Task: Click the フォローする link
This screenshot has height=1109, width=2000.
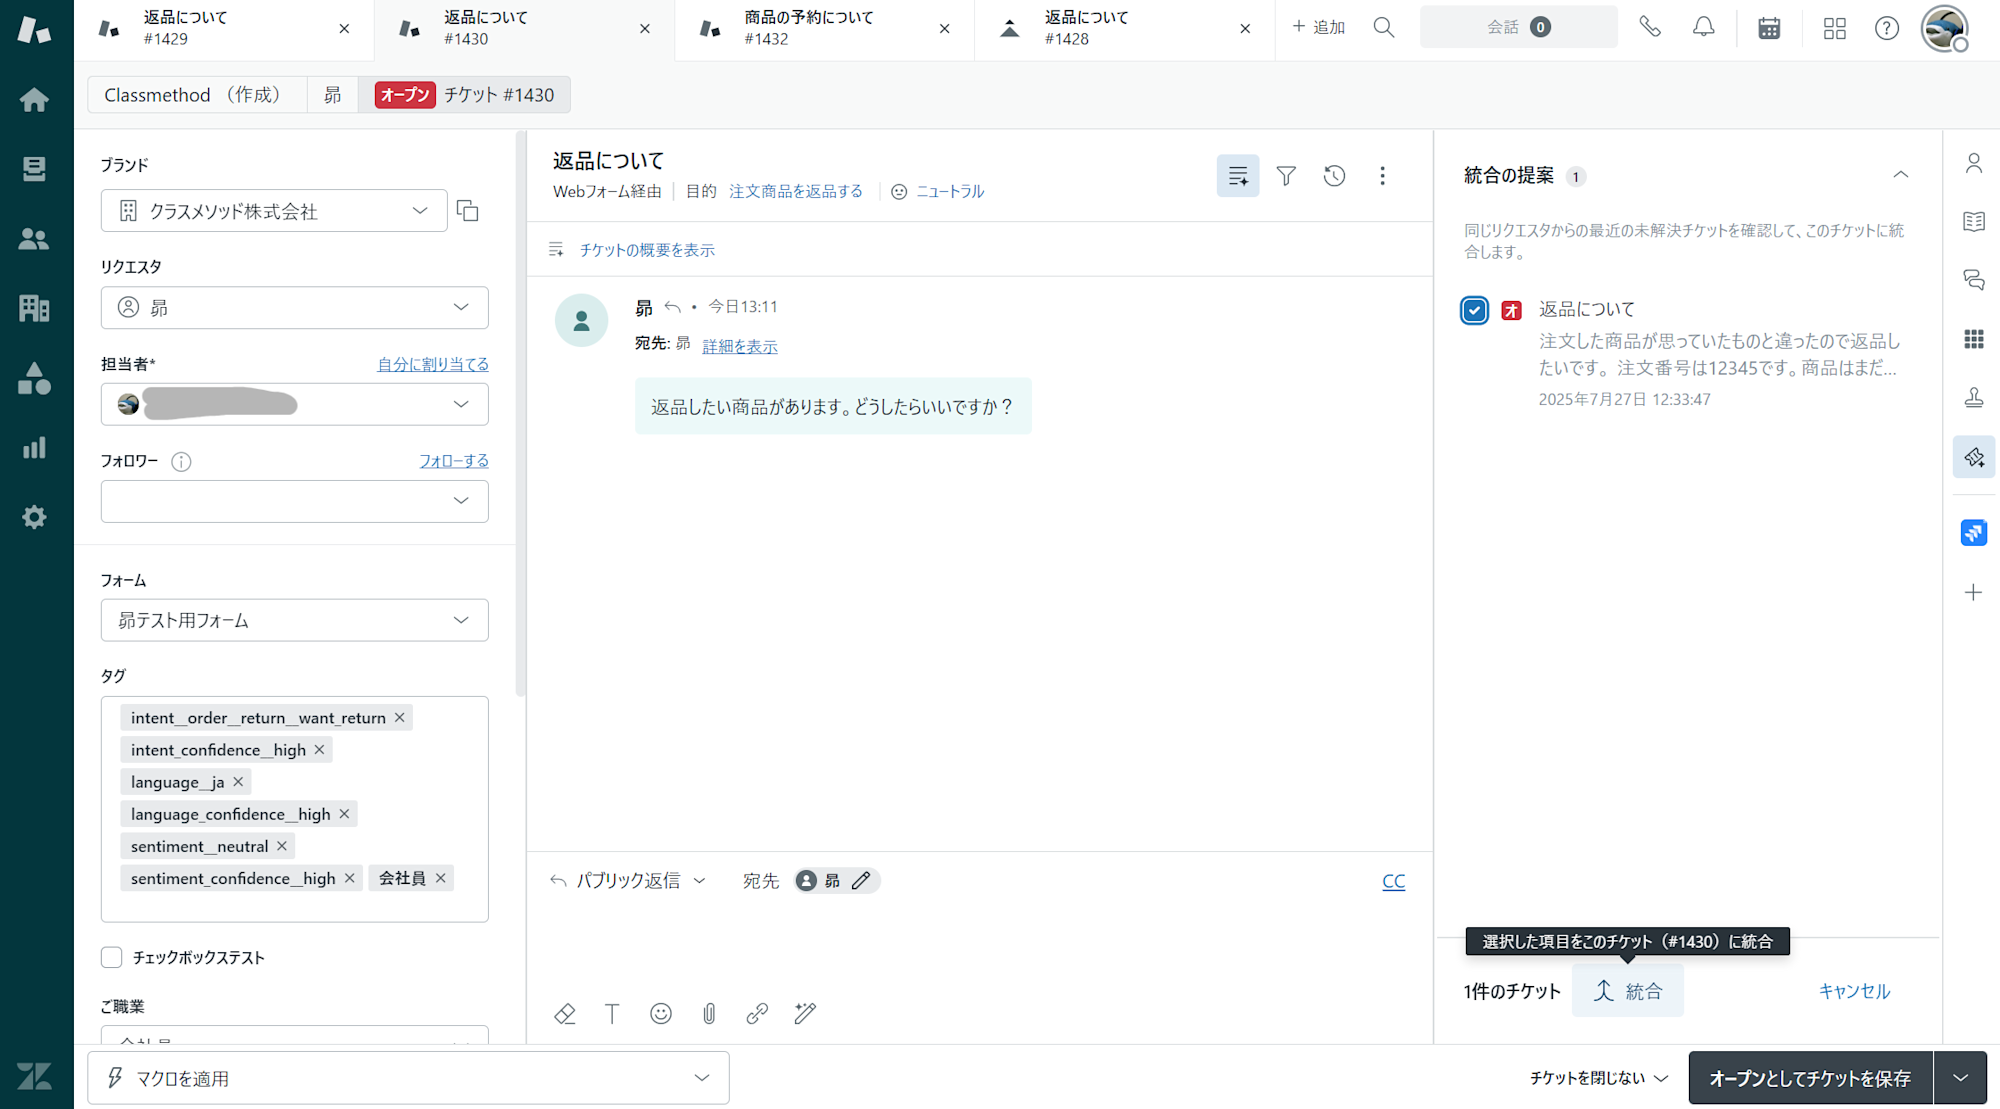Action: pos(454,461)
